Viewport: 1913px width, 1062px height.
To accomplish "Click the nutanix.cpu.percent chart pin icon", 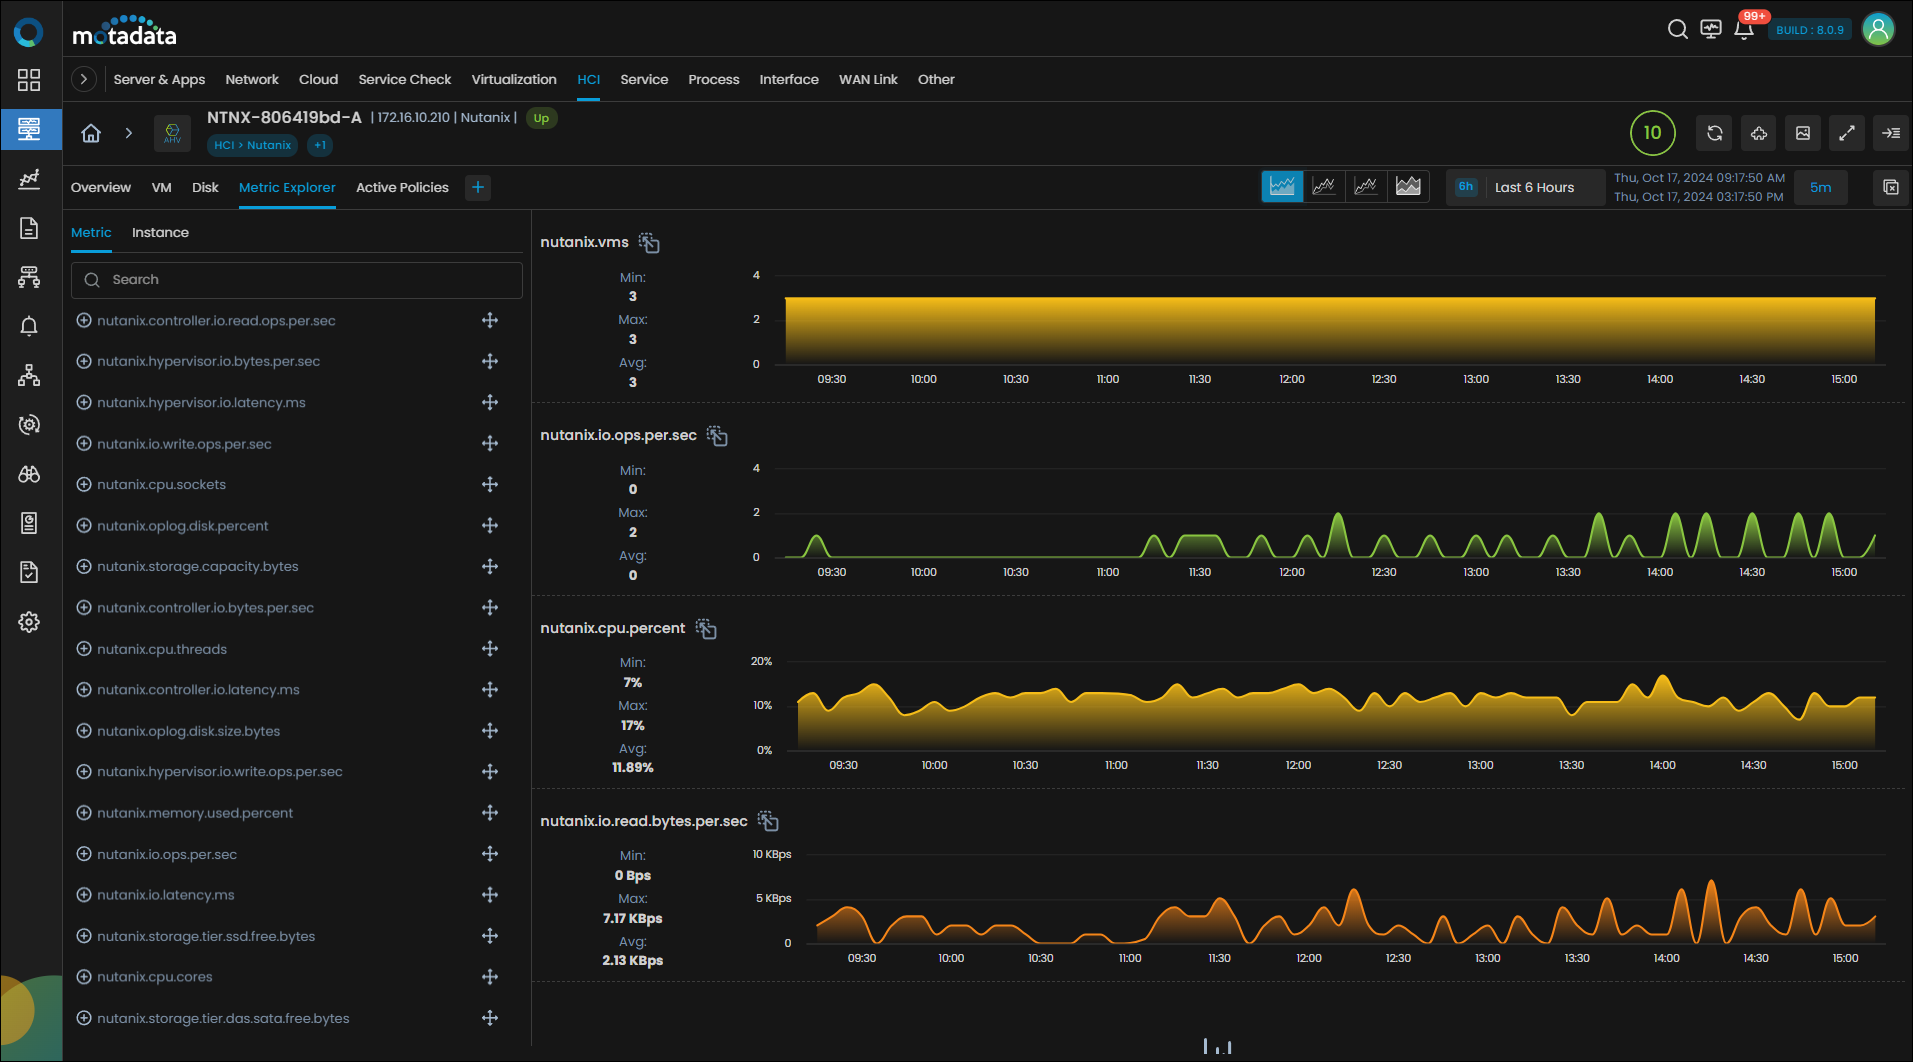I will (706, 629).
